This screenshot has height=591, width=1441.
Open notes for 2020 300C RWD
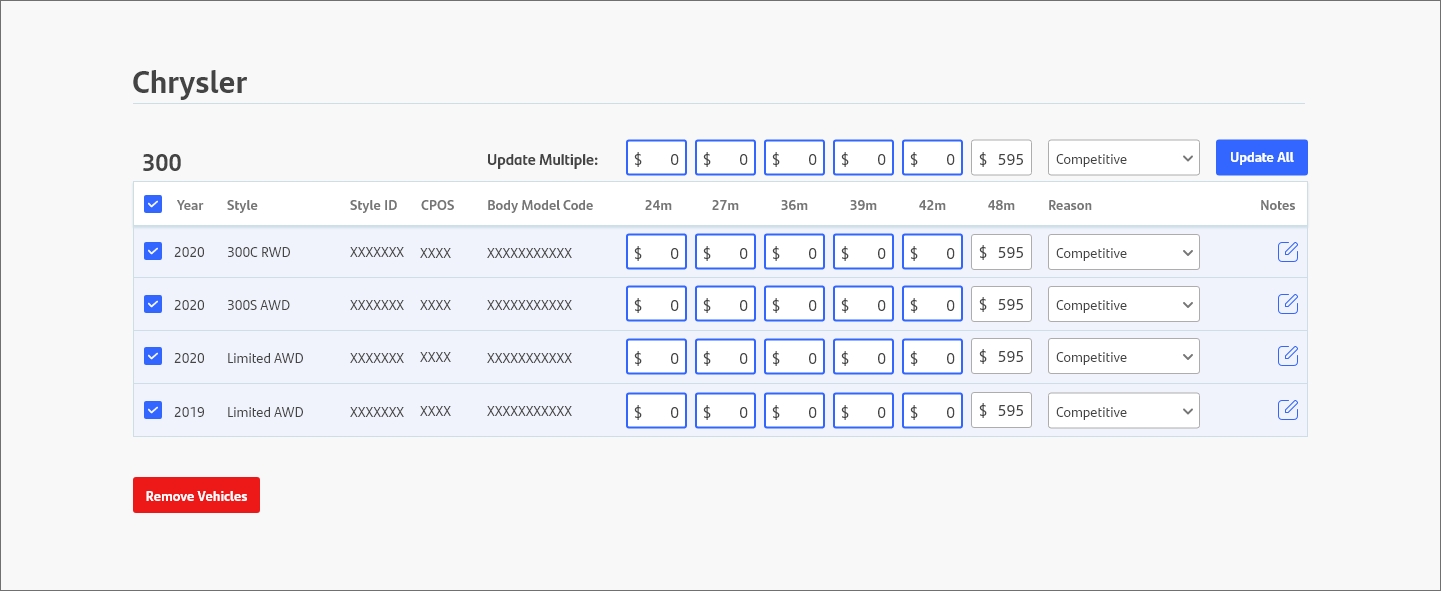click(1288, 252)
